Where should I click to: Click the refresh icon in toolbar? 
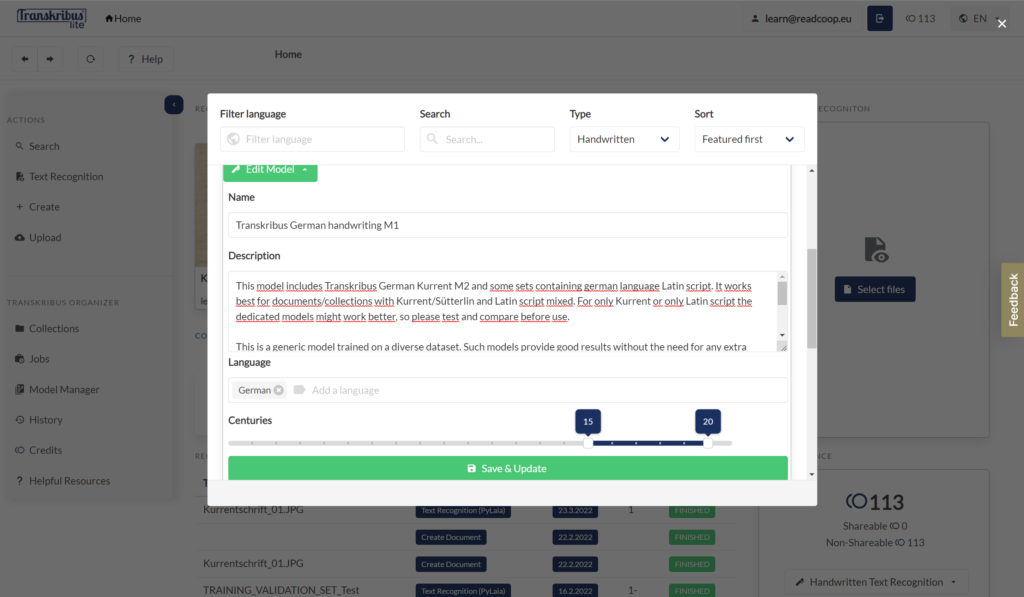(90, 59)
